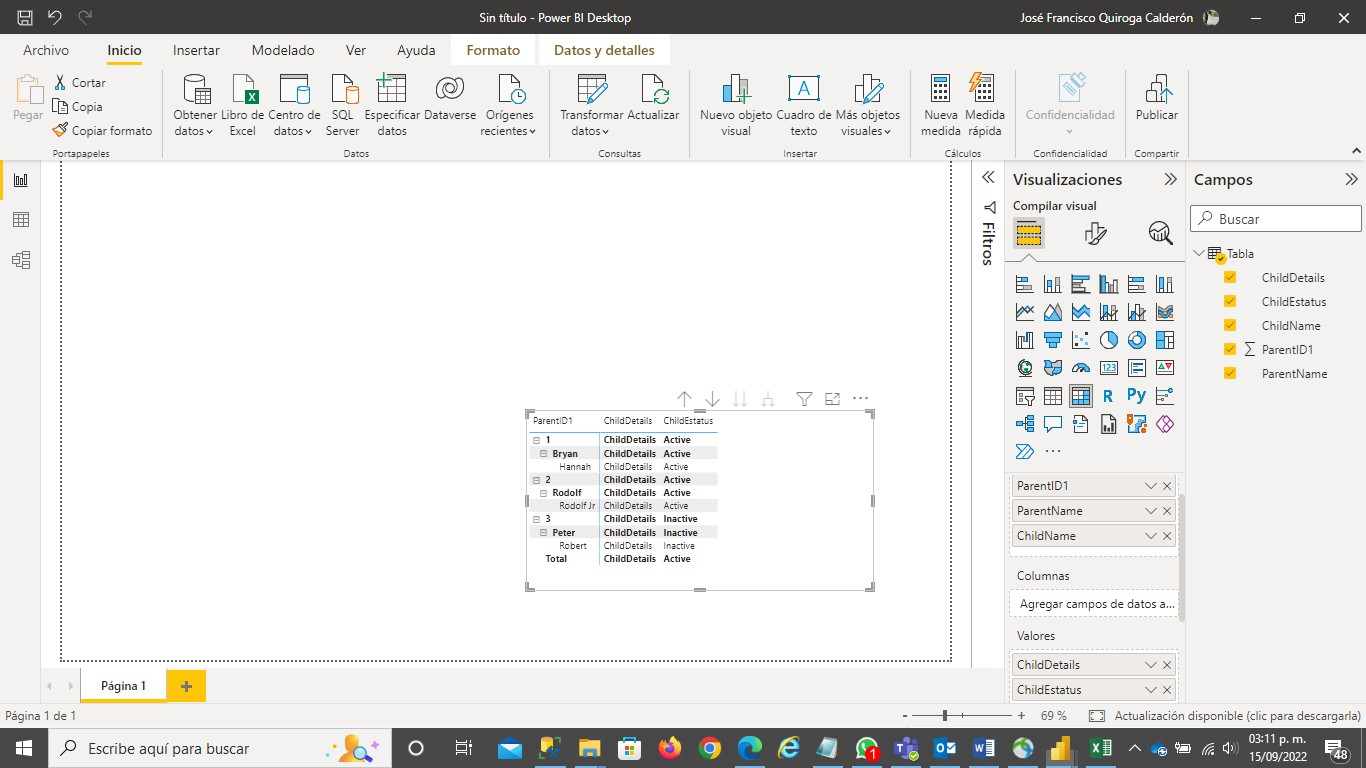Collapse the Peter row in matrix
Image resolution: width=1366 pixels, height=768 pixels.
[544, 533]
